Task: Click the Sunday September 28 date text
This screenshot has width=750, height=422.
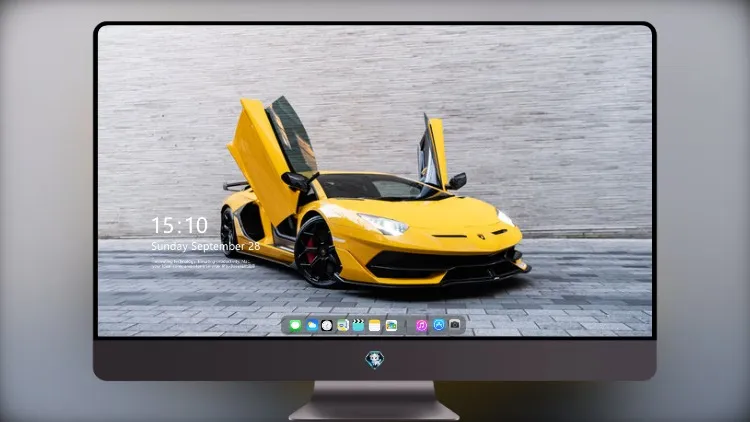Action: point(206,246)
